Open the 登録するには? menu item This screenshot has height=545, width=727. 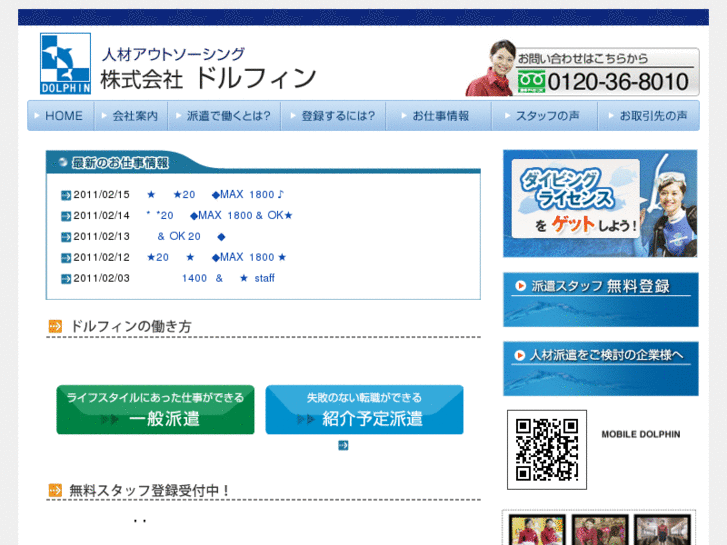pos(333,115)
